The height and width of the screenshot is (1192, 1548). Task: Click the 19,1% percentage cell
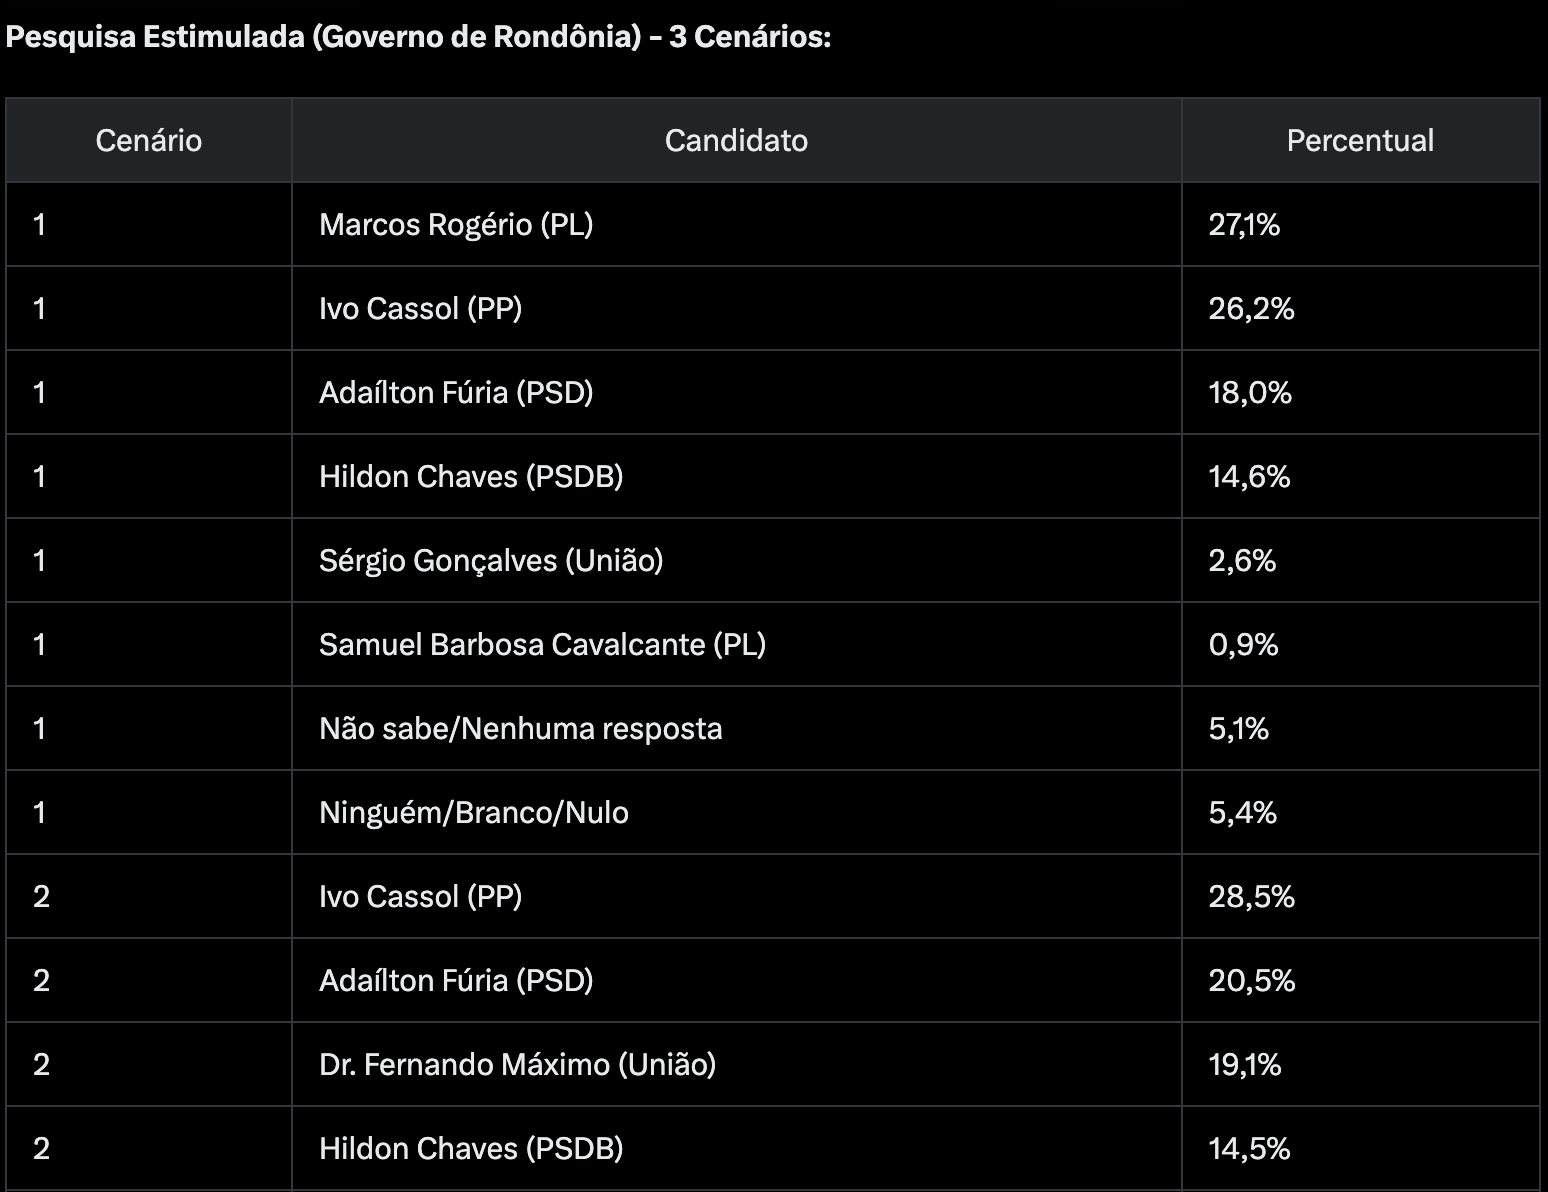click(1245, 1064)
